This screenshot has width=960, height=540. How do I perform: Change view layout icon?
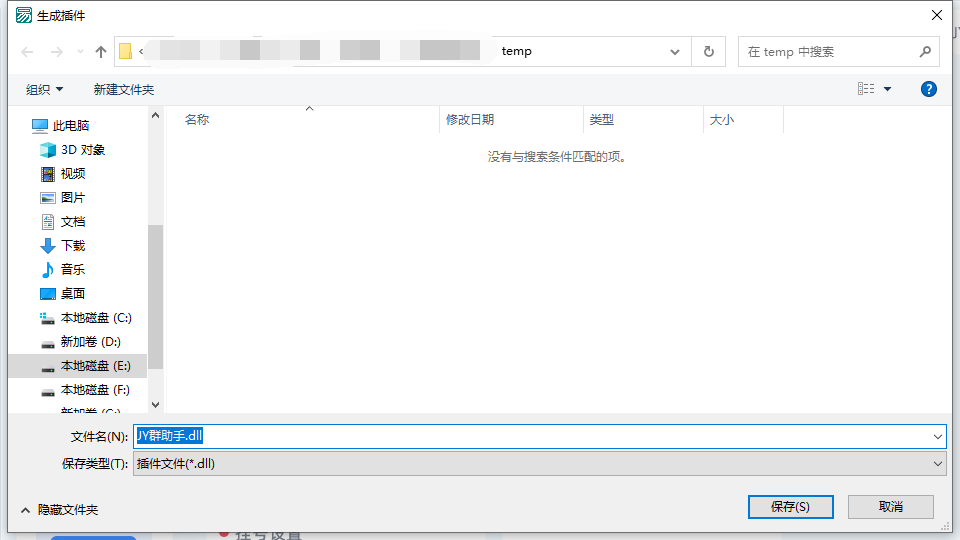(x=866, y=89)
